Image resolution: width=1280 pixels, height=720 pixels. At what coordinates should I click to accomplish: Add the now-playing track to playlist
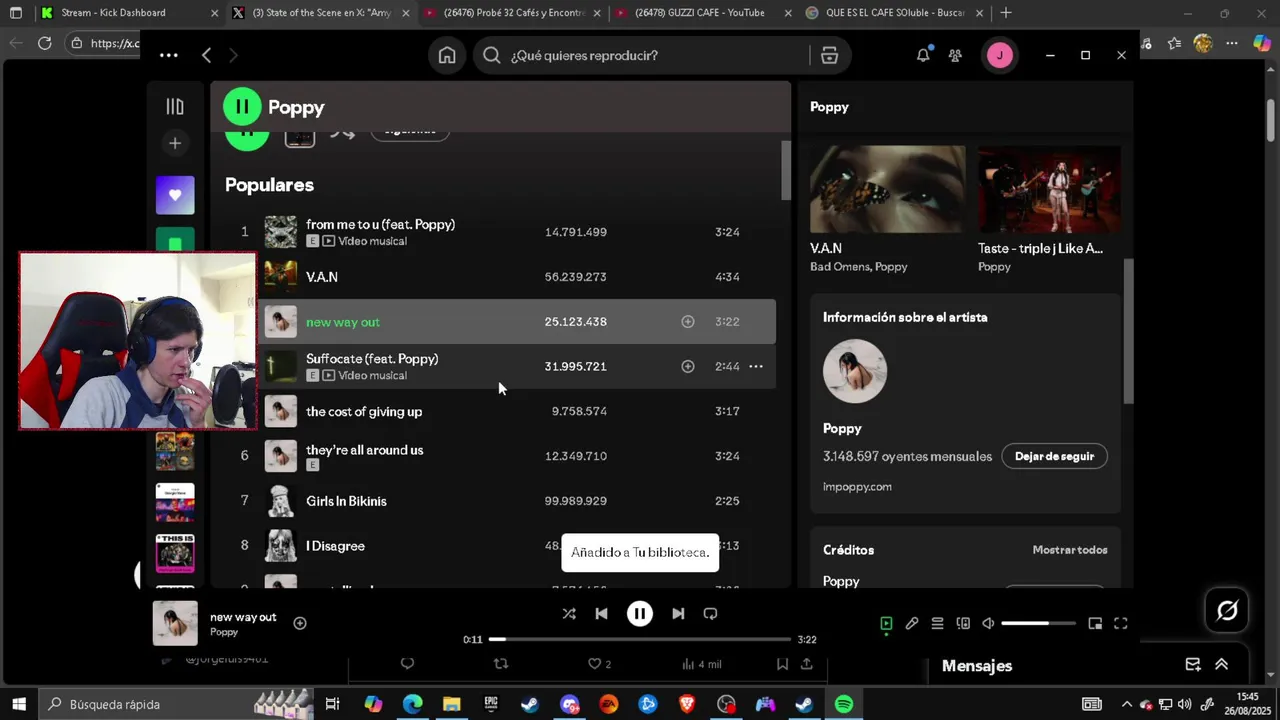pos(300,623)
